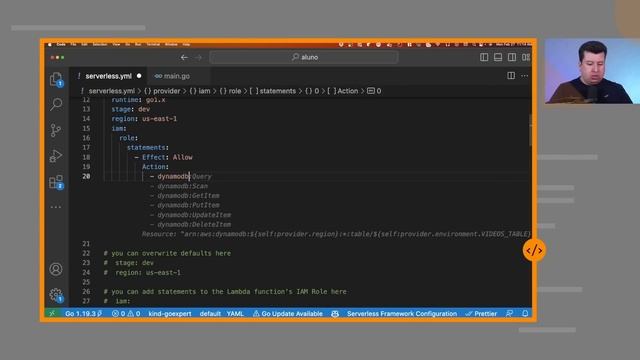This screenshot has height=360, width=640.
Task: Open the Search view in activity bar
Action: (56, 104)
